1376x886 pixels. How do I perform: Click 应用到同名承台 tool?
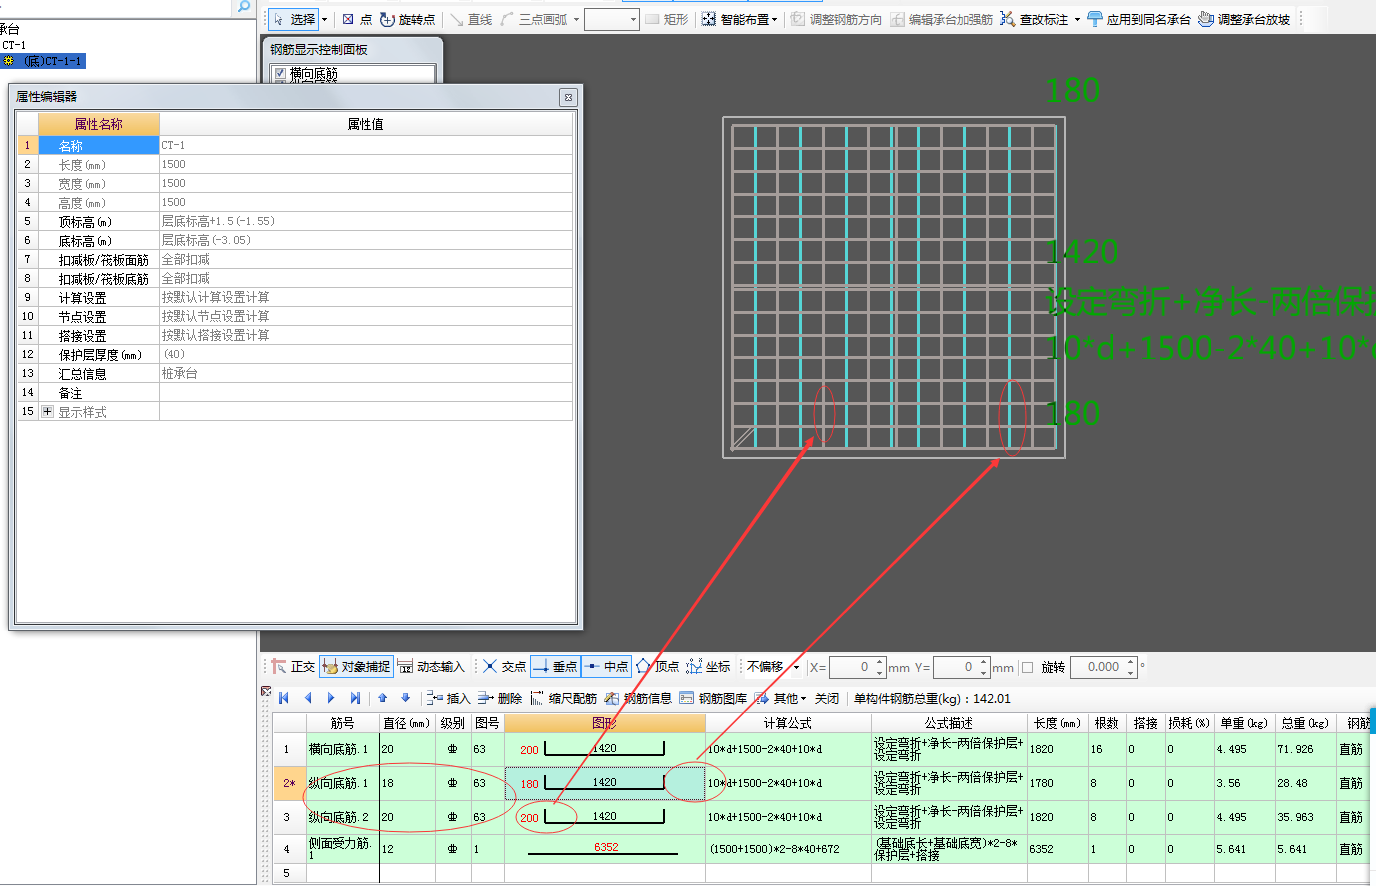pyautogui.click(x=1138, y=19)
